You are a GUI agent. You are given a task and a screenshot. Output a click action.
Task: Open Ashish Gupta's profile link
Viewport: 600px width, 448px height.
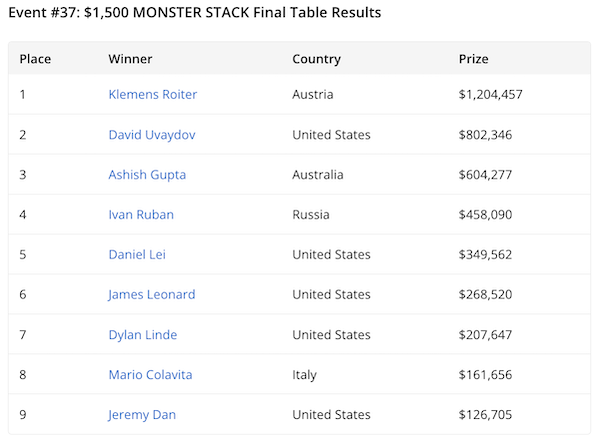(x=147, y=174)
